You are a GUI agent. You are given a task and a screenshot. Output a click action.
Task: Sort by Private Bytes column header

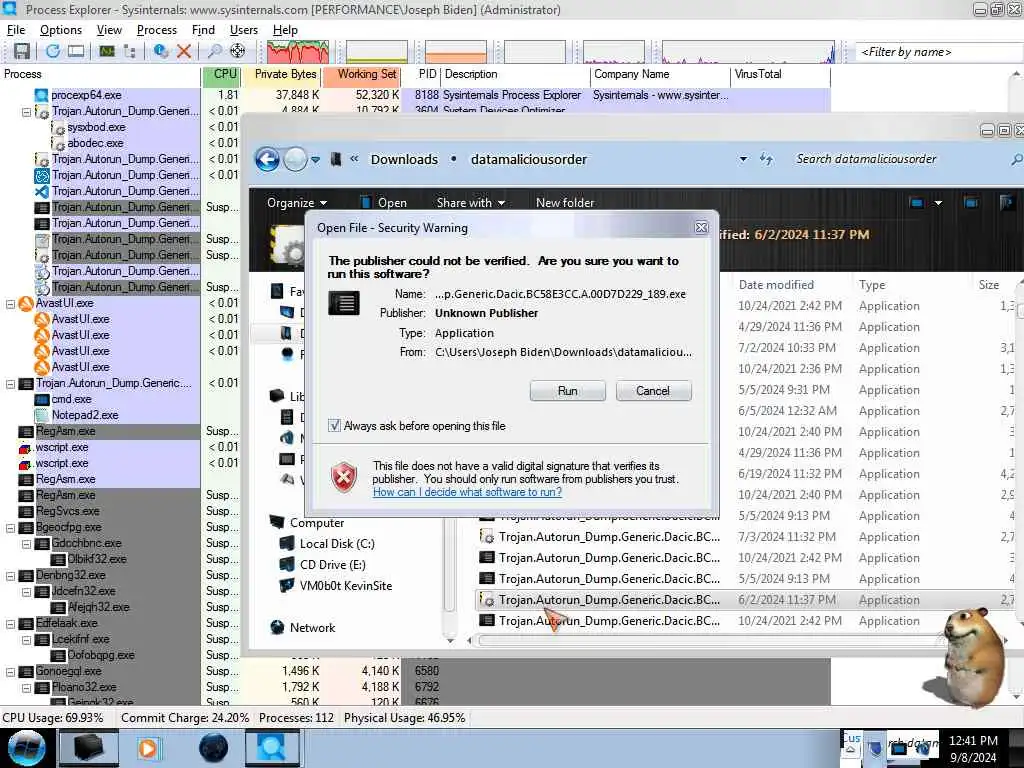(282, 74)
